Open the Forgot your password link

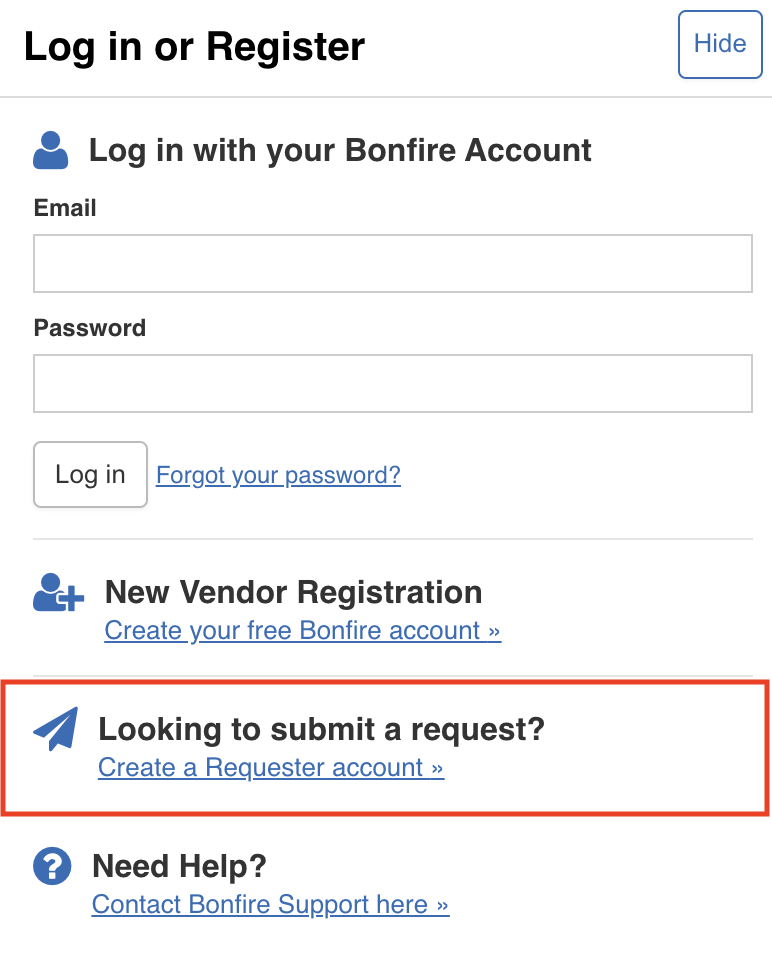point(278,475)
